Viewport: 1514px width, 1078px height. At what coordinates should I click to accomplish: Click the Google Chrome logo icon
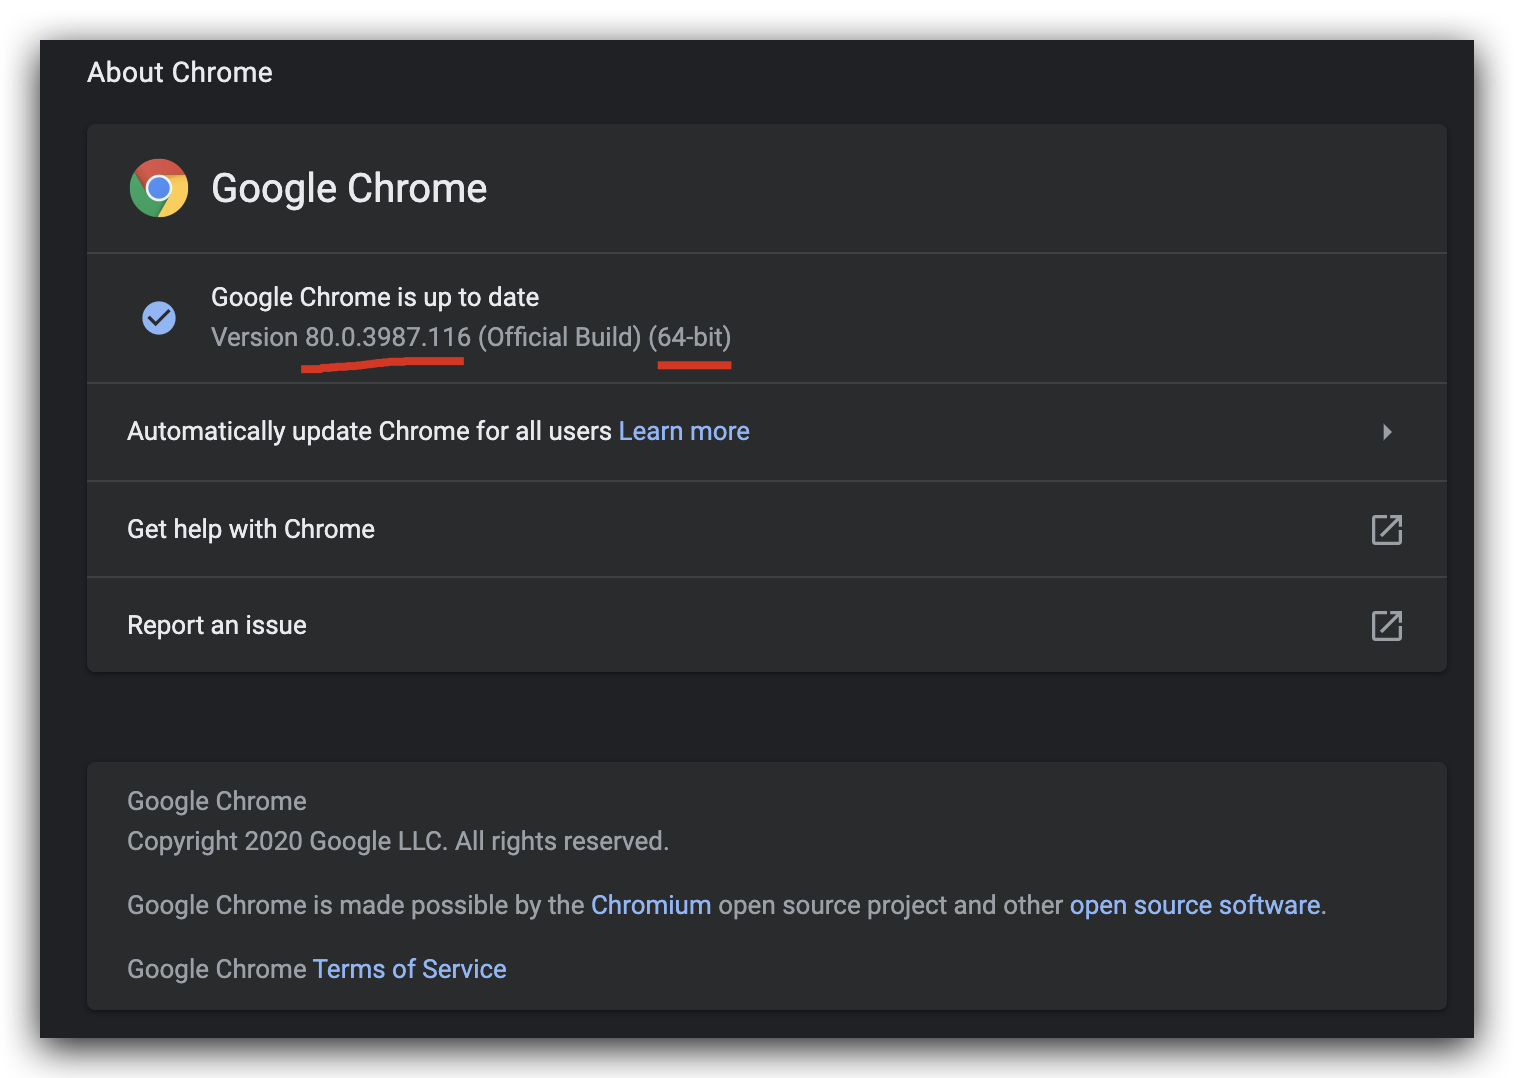(159, 188)
